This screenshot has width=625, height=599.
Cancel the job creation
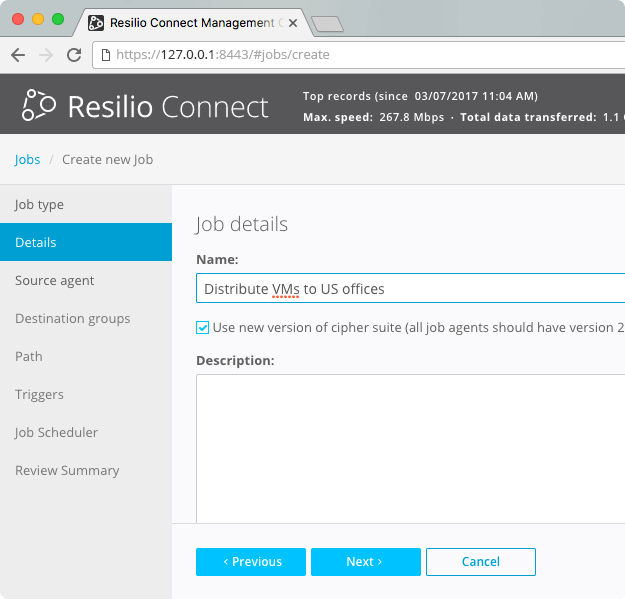[x=481, y=562]
